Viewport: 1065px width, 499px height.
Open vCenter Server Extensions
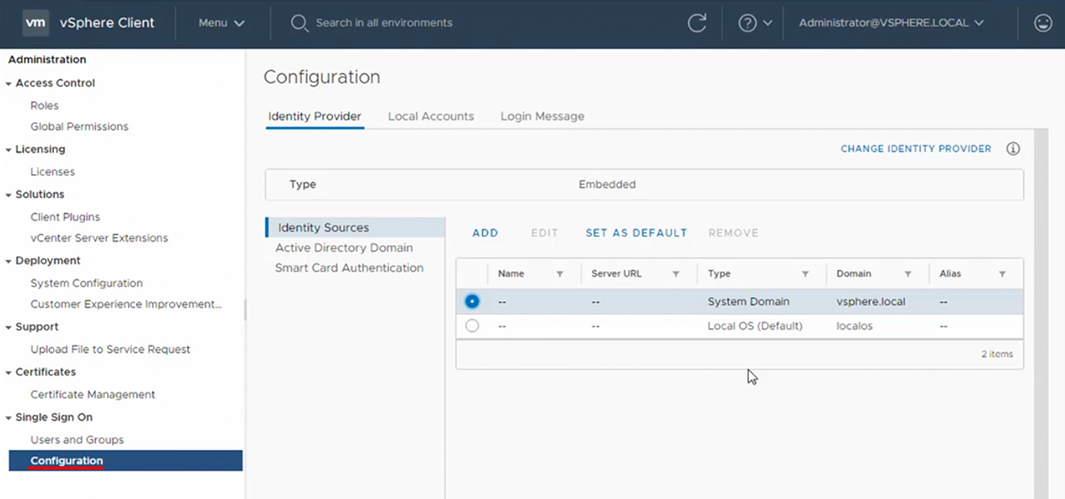99,238
